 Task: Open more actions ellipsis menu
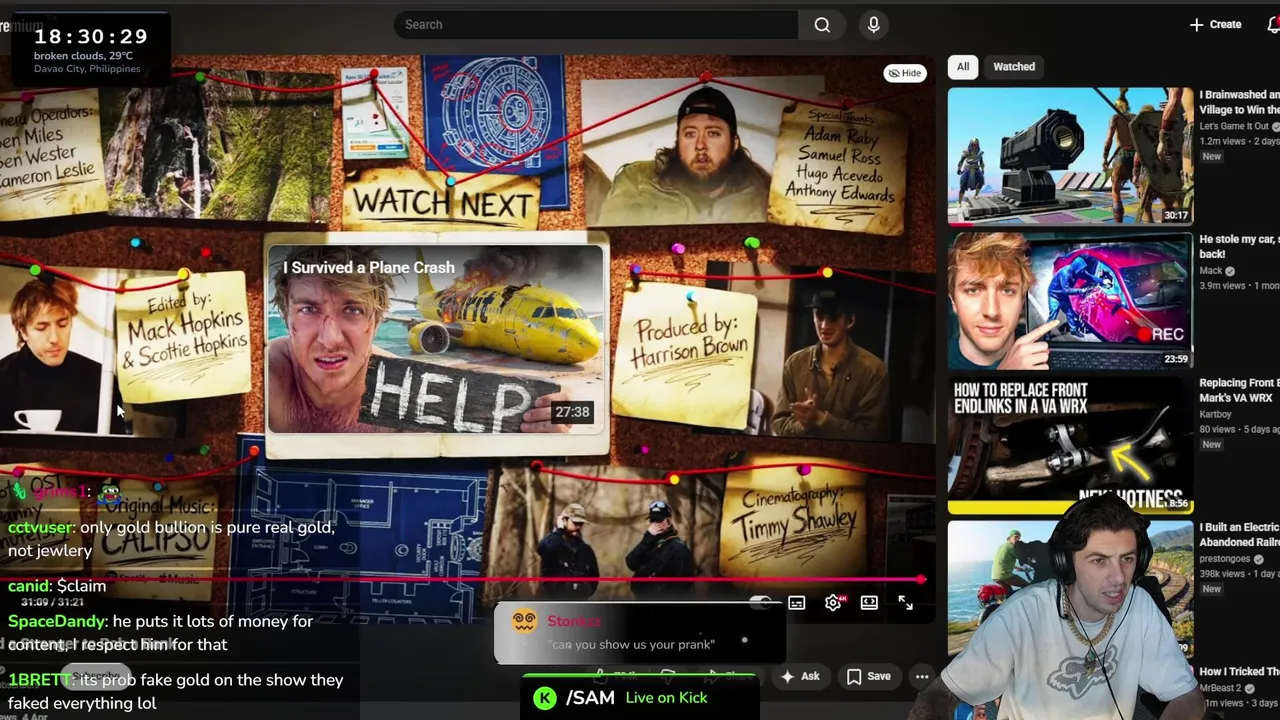click(x=922, y=677)
